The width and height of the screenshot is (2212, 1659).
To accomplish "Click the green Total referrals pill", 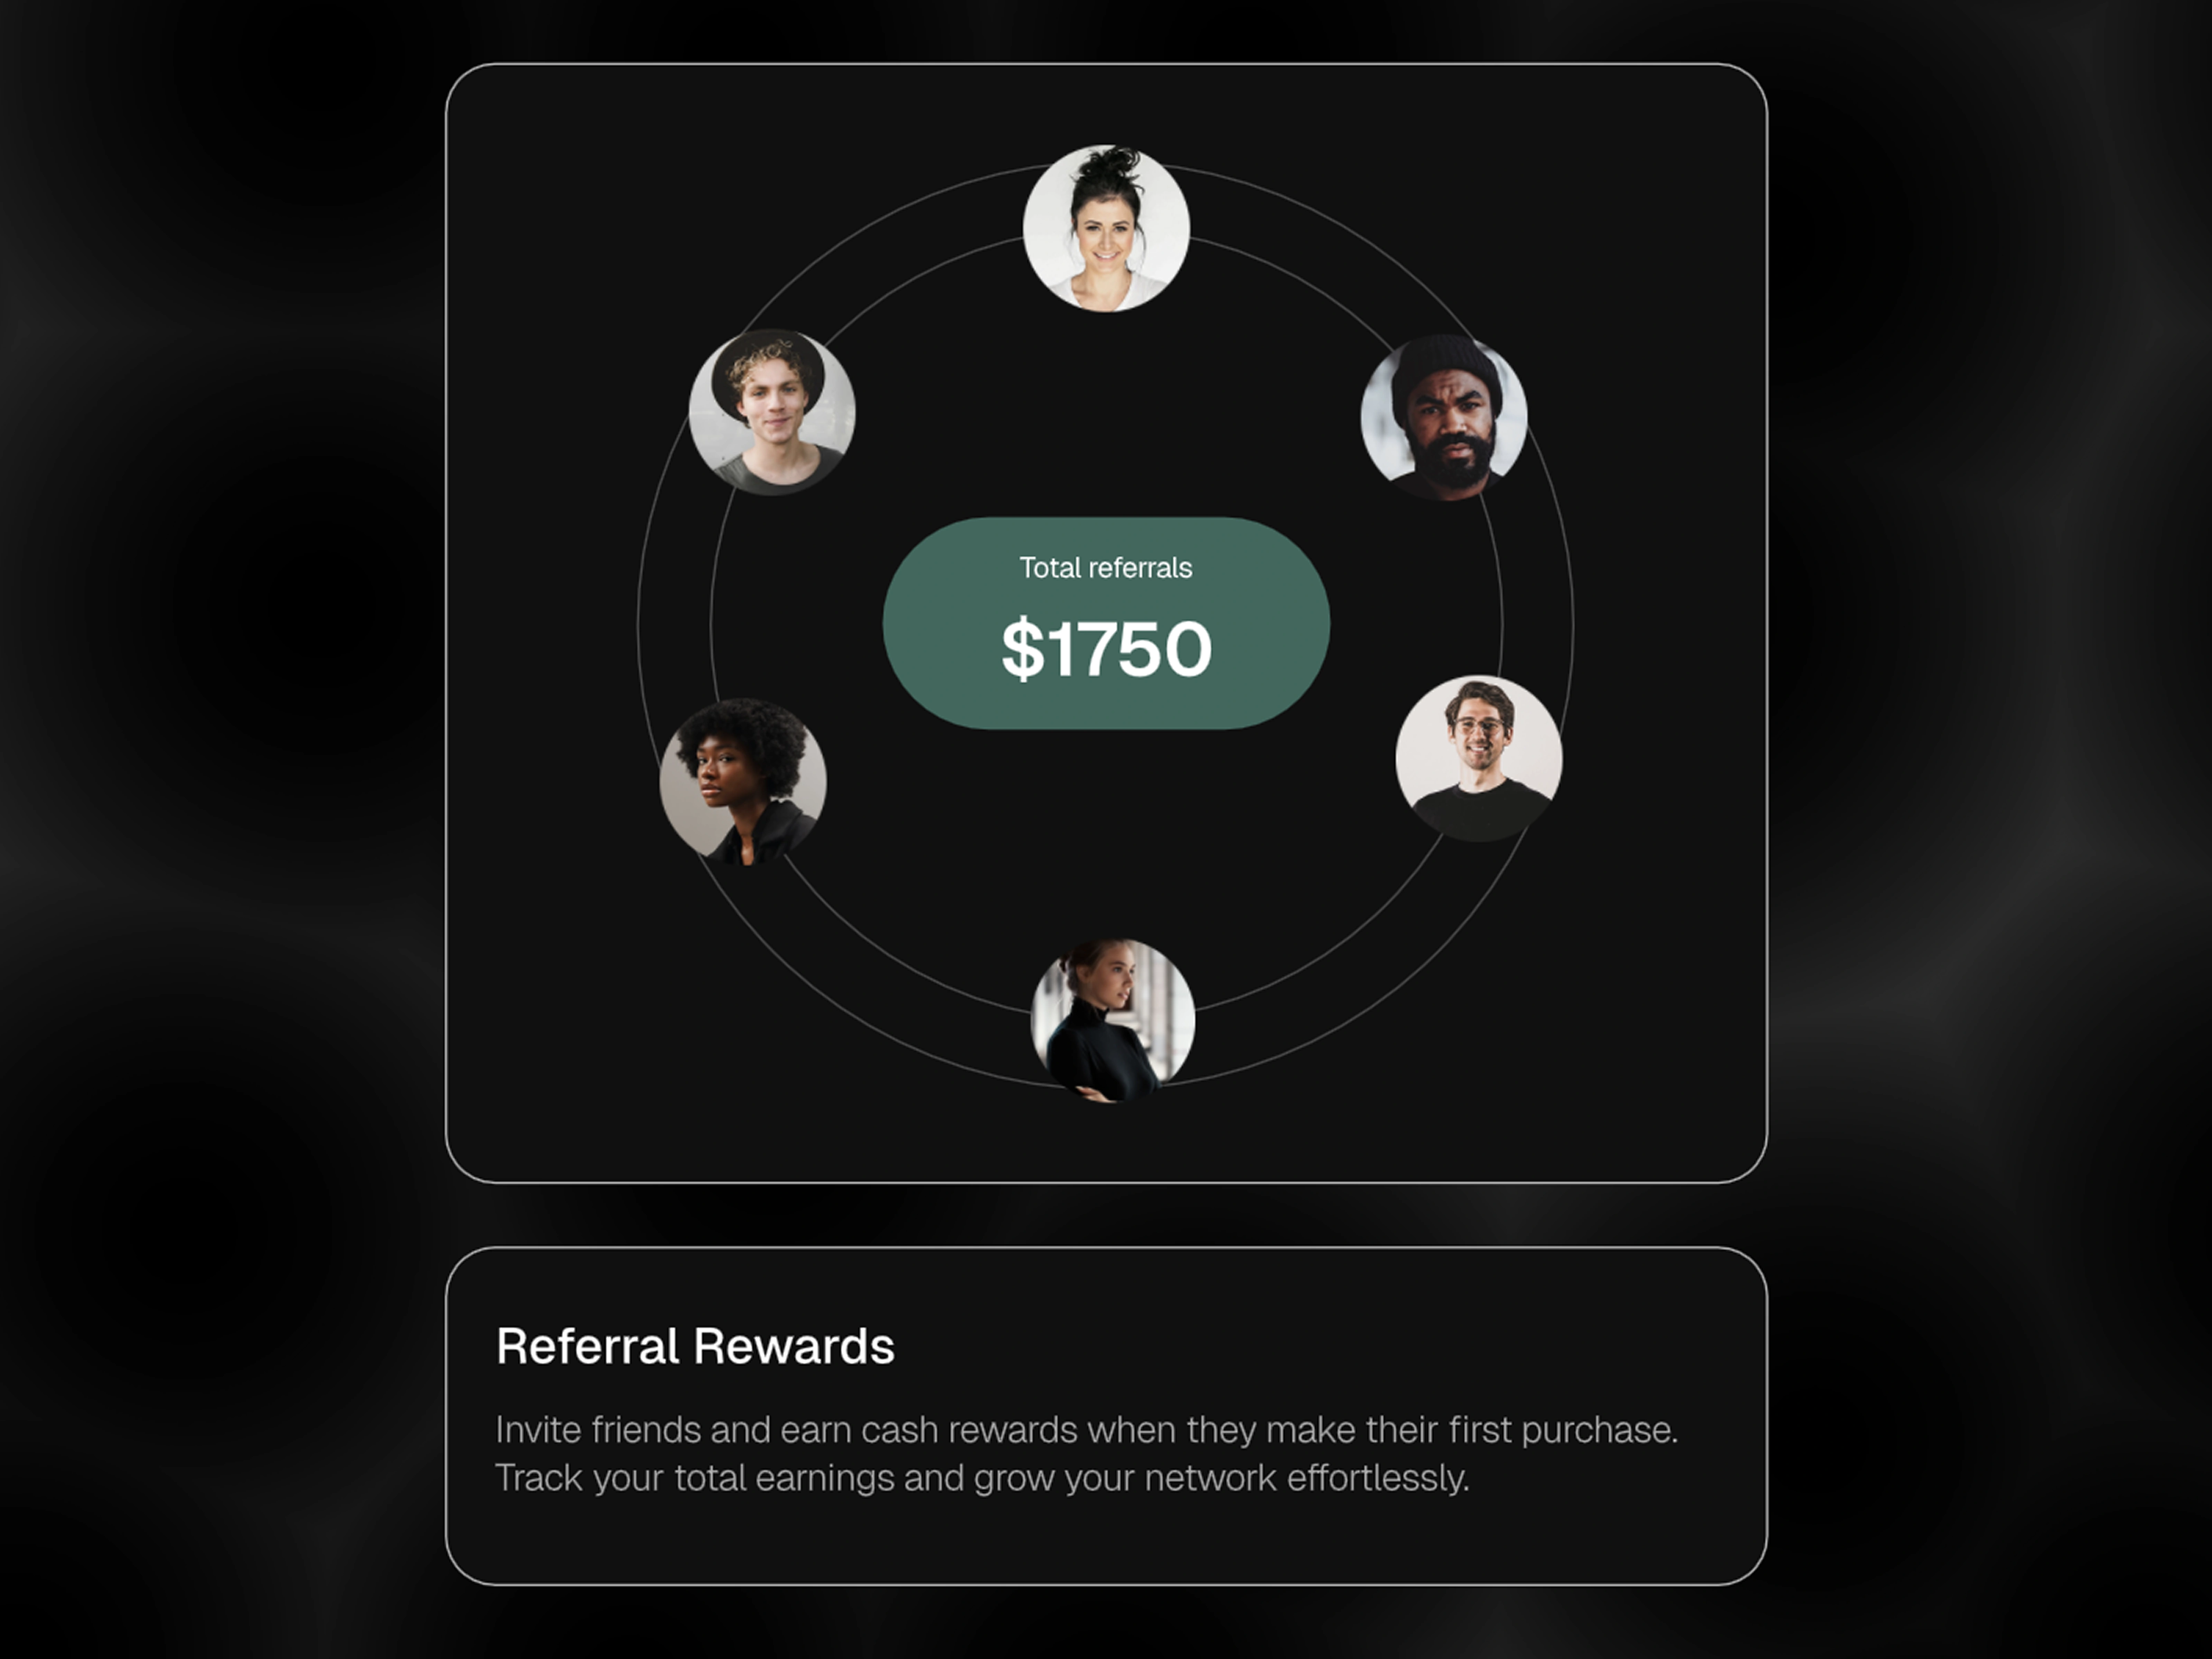I will click(x=1106, y=623).
